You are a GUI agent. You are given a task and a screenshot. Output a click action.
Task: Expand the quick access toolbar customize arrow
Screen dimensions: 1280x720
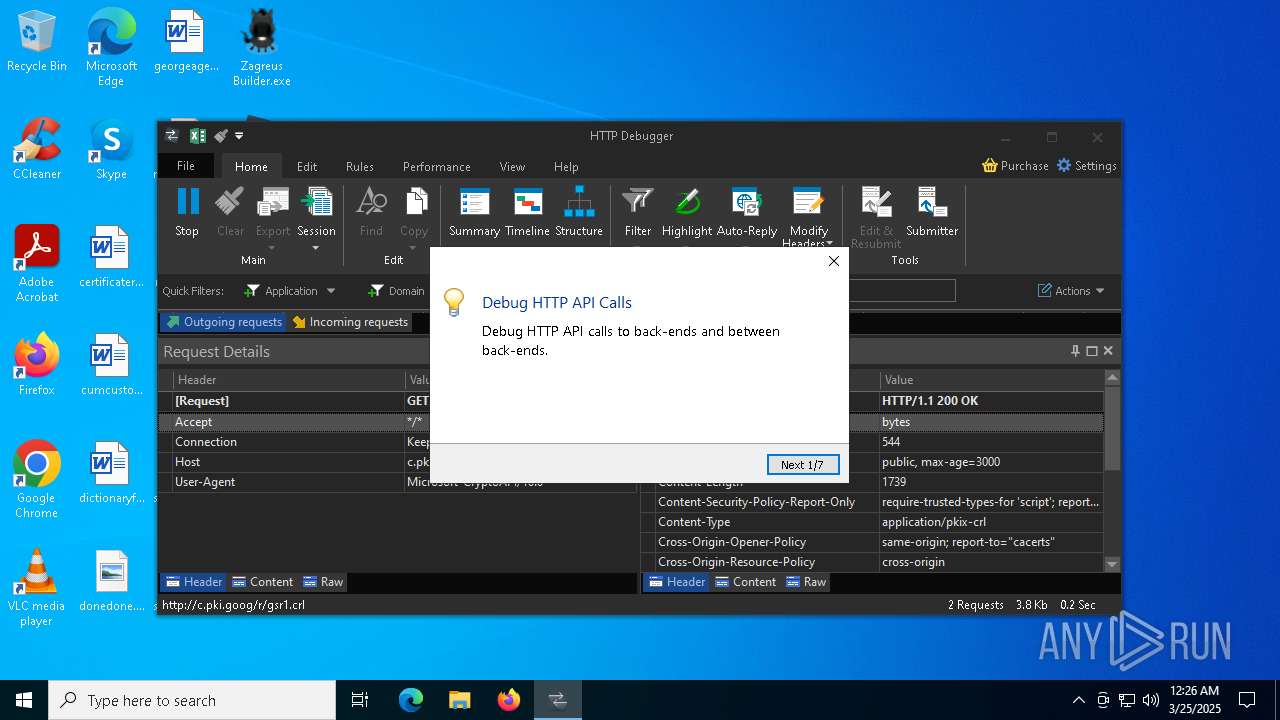239,136
